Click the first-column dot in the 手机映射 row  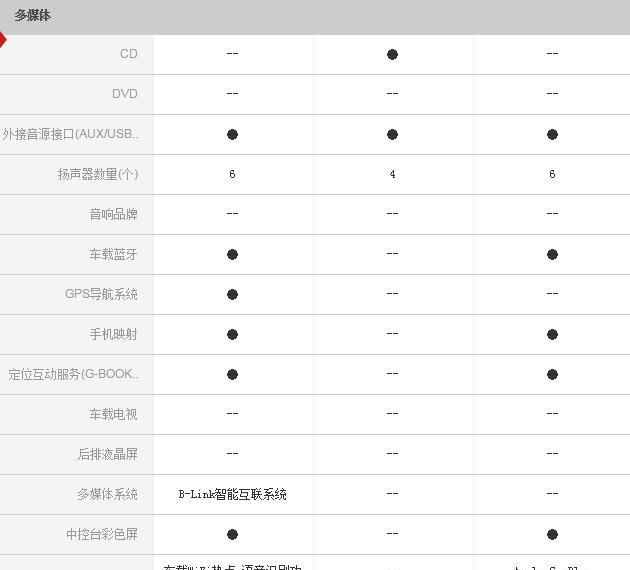232,335
